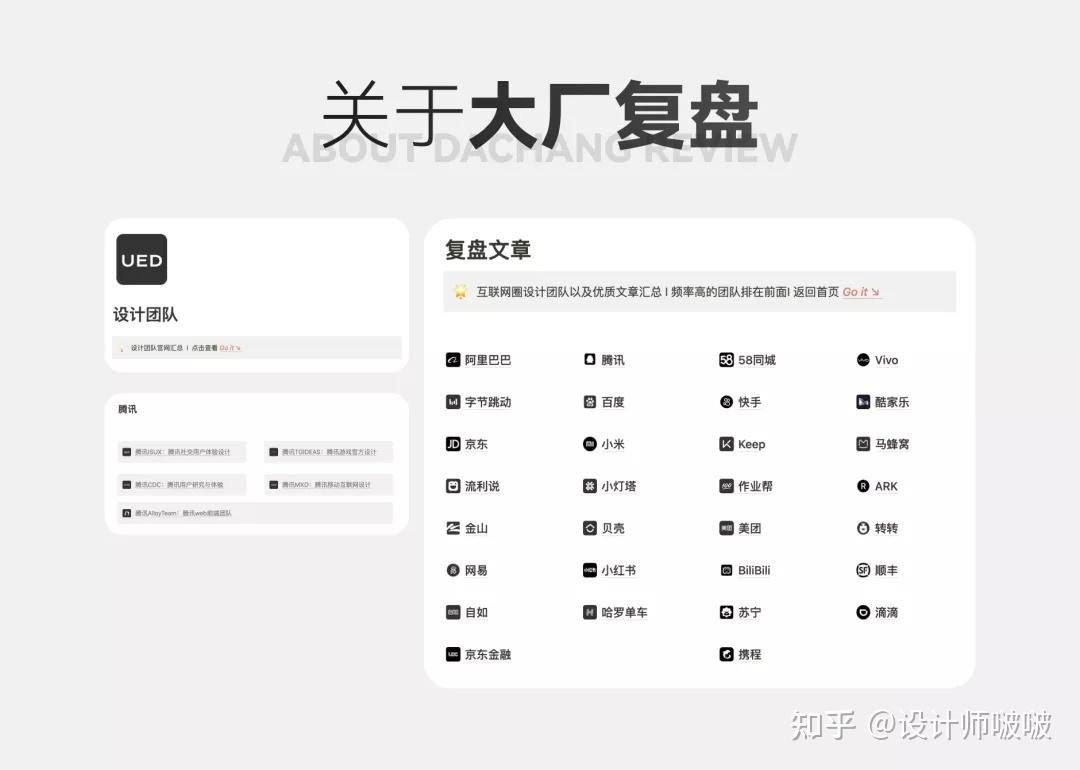Screen dimensions: 1080x770
Task: Click the 腾讯 penguin icon in 复盘文章
Action: point(590,360)
